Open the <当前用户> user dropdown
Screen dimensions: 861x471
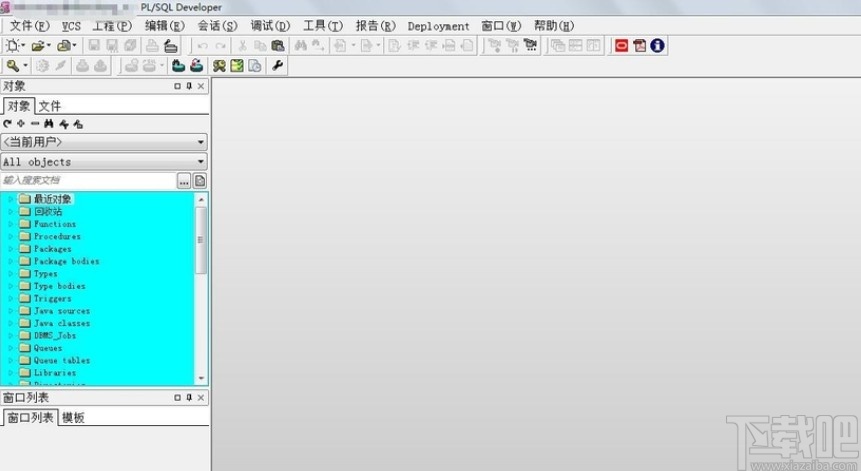[201, 142]
